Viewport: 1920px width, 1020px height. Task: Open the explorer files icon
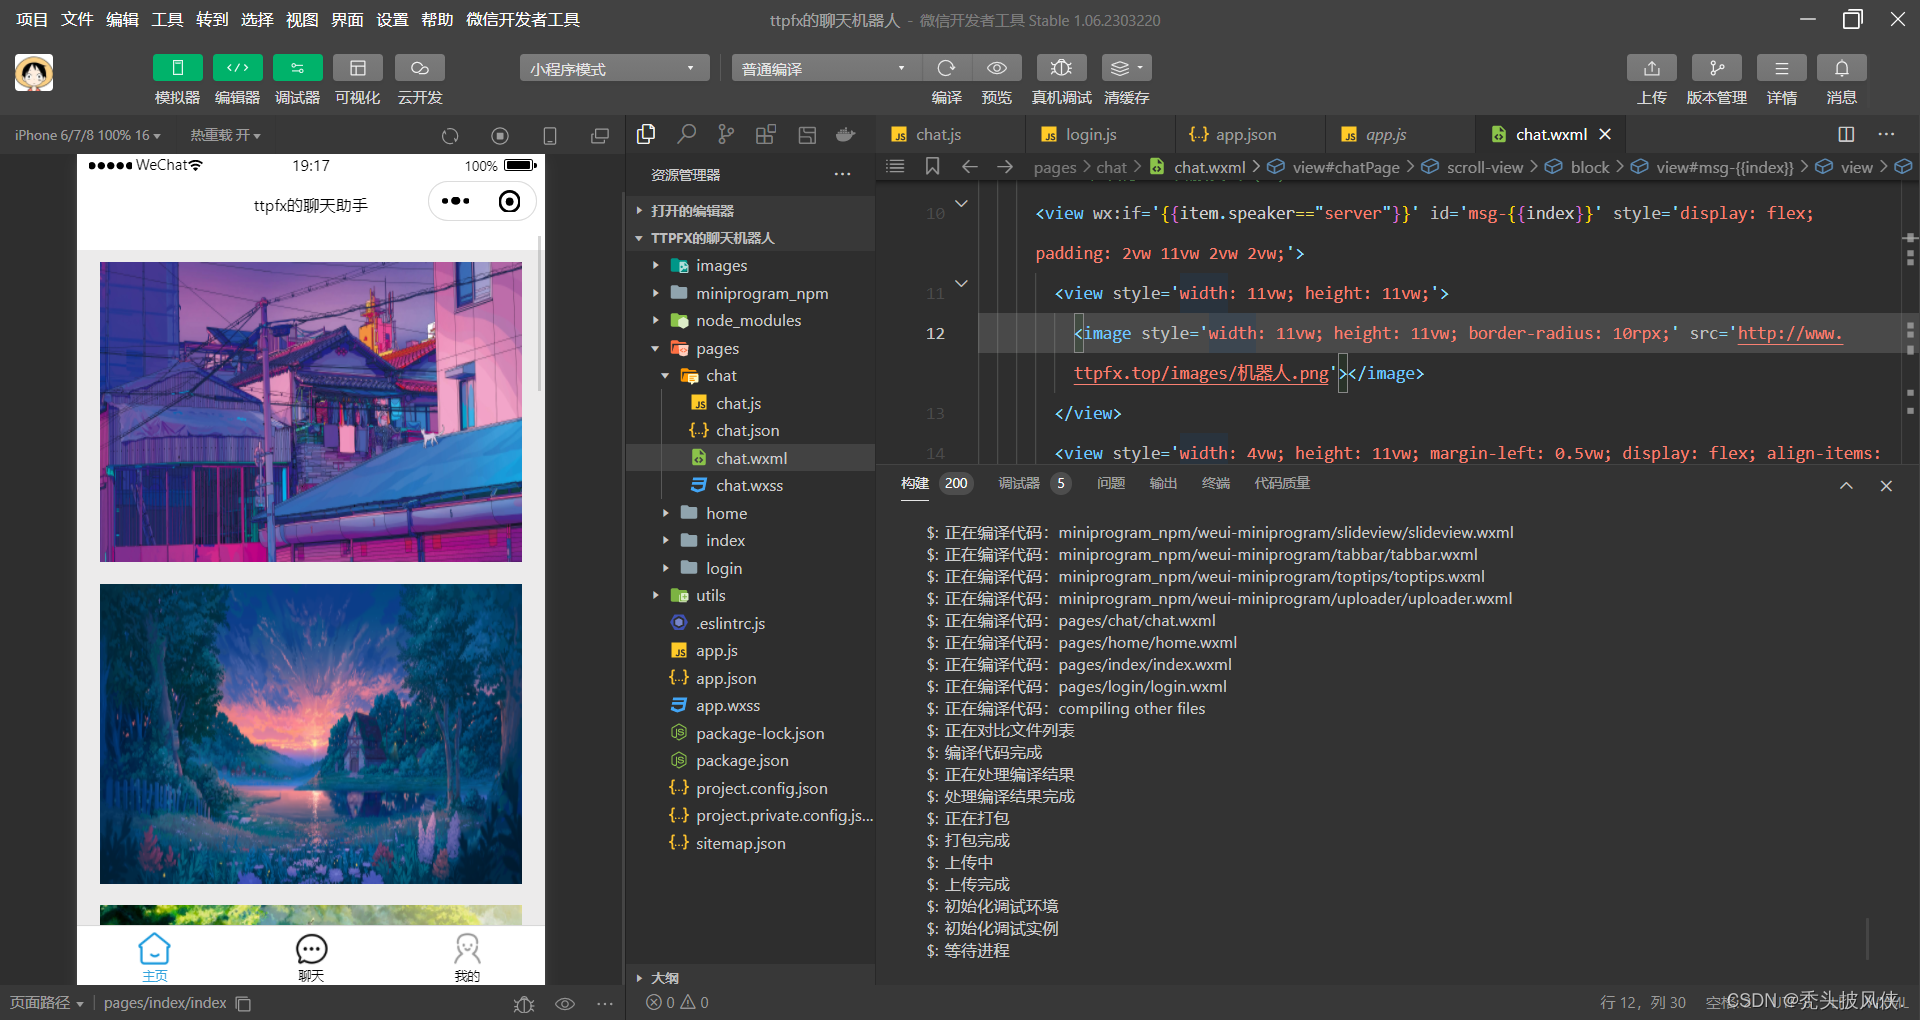646,134
